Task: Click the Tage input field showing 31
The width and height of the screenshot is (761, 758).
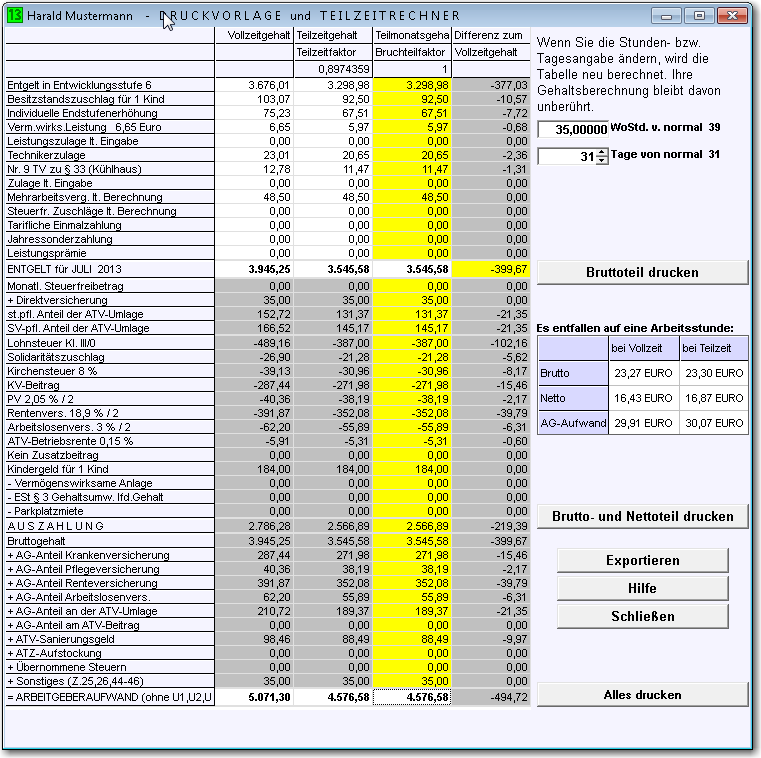Action: pos(567,156)
